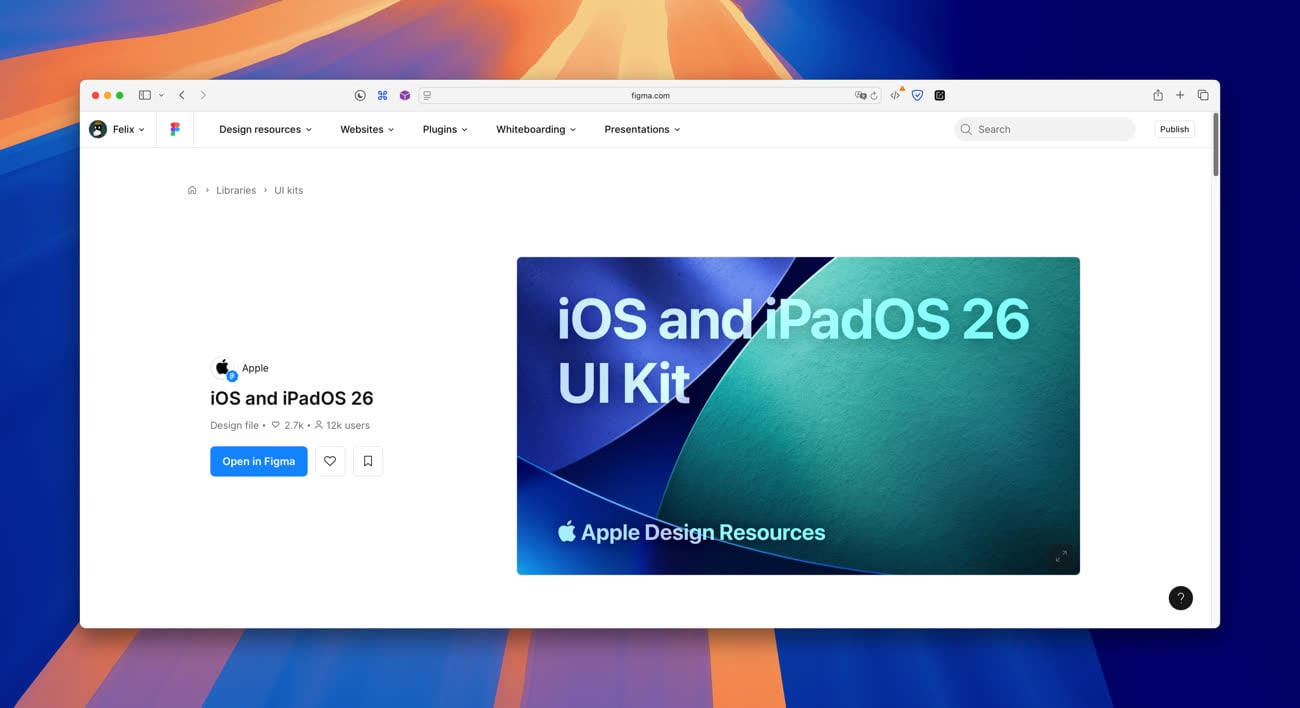The width and height of the screenshot is (1300, 708).
Task: Click the purple cube extension icon
Action: coord(405,95)
